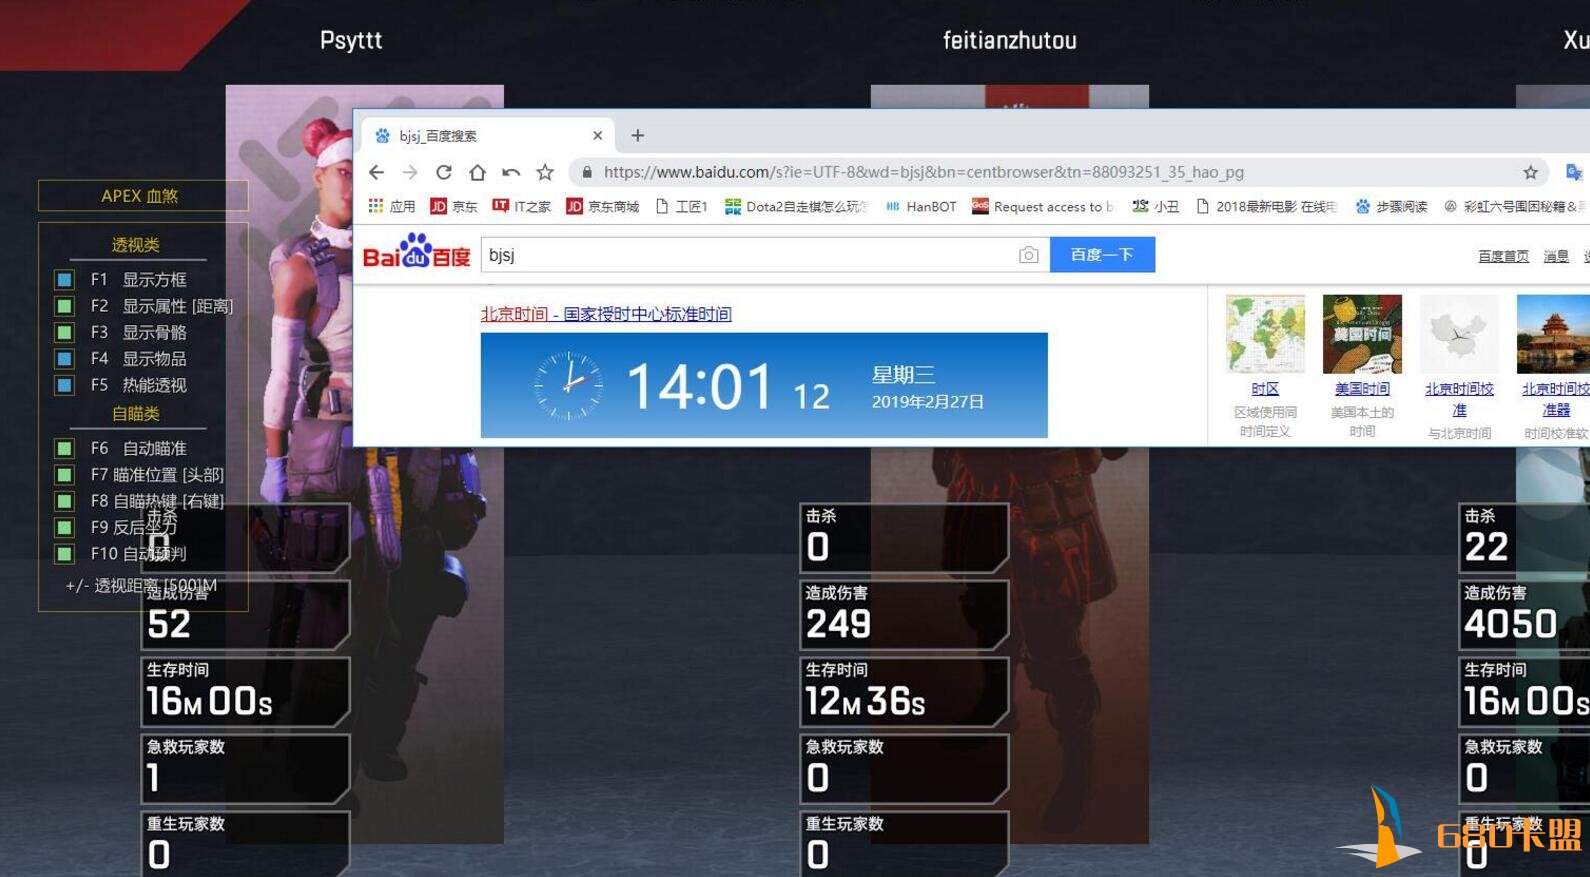Click the player name feitianzhutou

[1010, 40]
